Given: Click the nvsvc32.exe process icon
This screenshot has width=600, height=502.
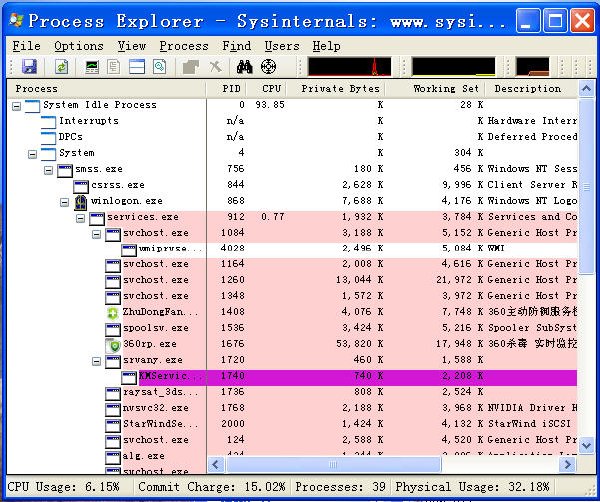Looking at the screenshot, I should point(113,409).
